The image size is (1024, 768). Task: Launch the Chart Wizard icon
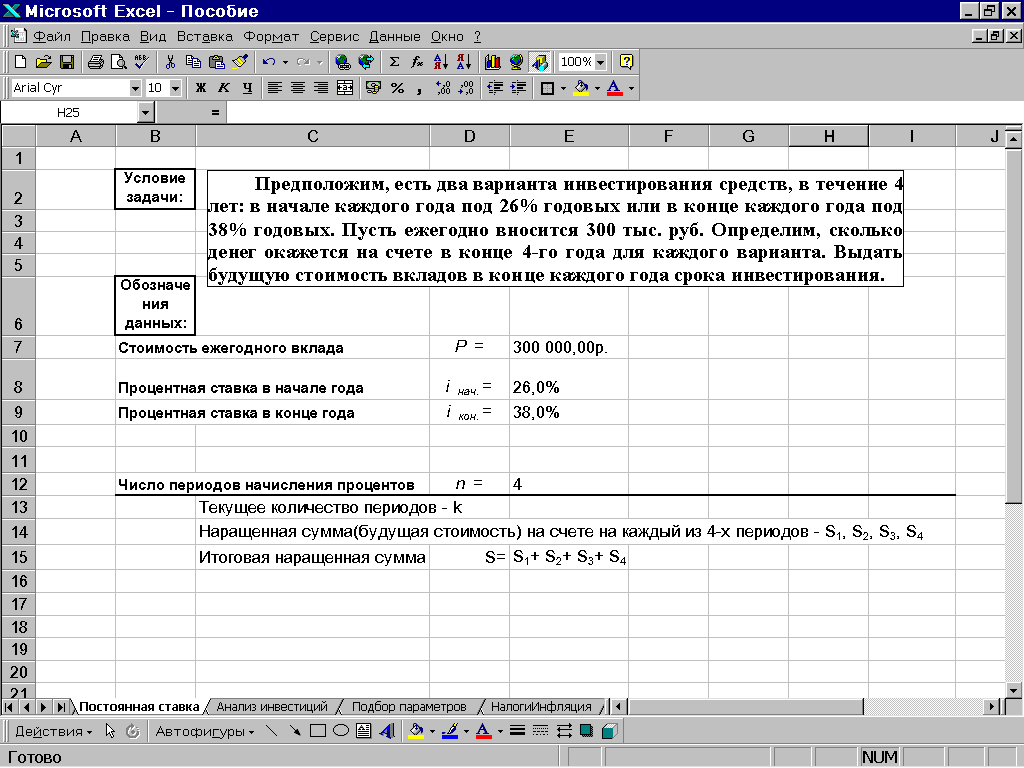pos(493,62)
